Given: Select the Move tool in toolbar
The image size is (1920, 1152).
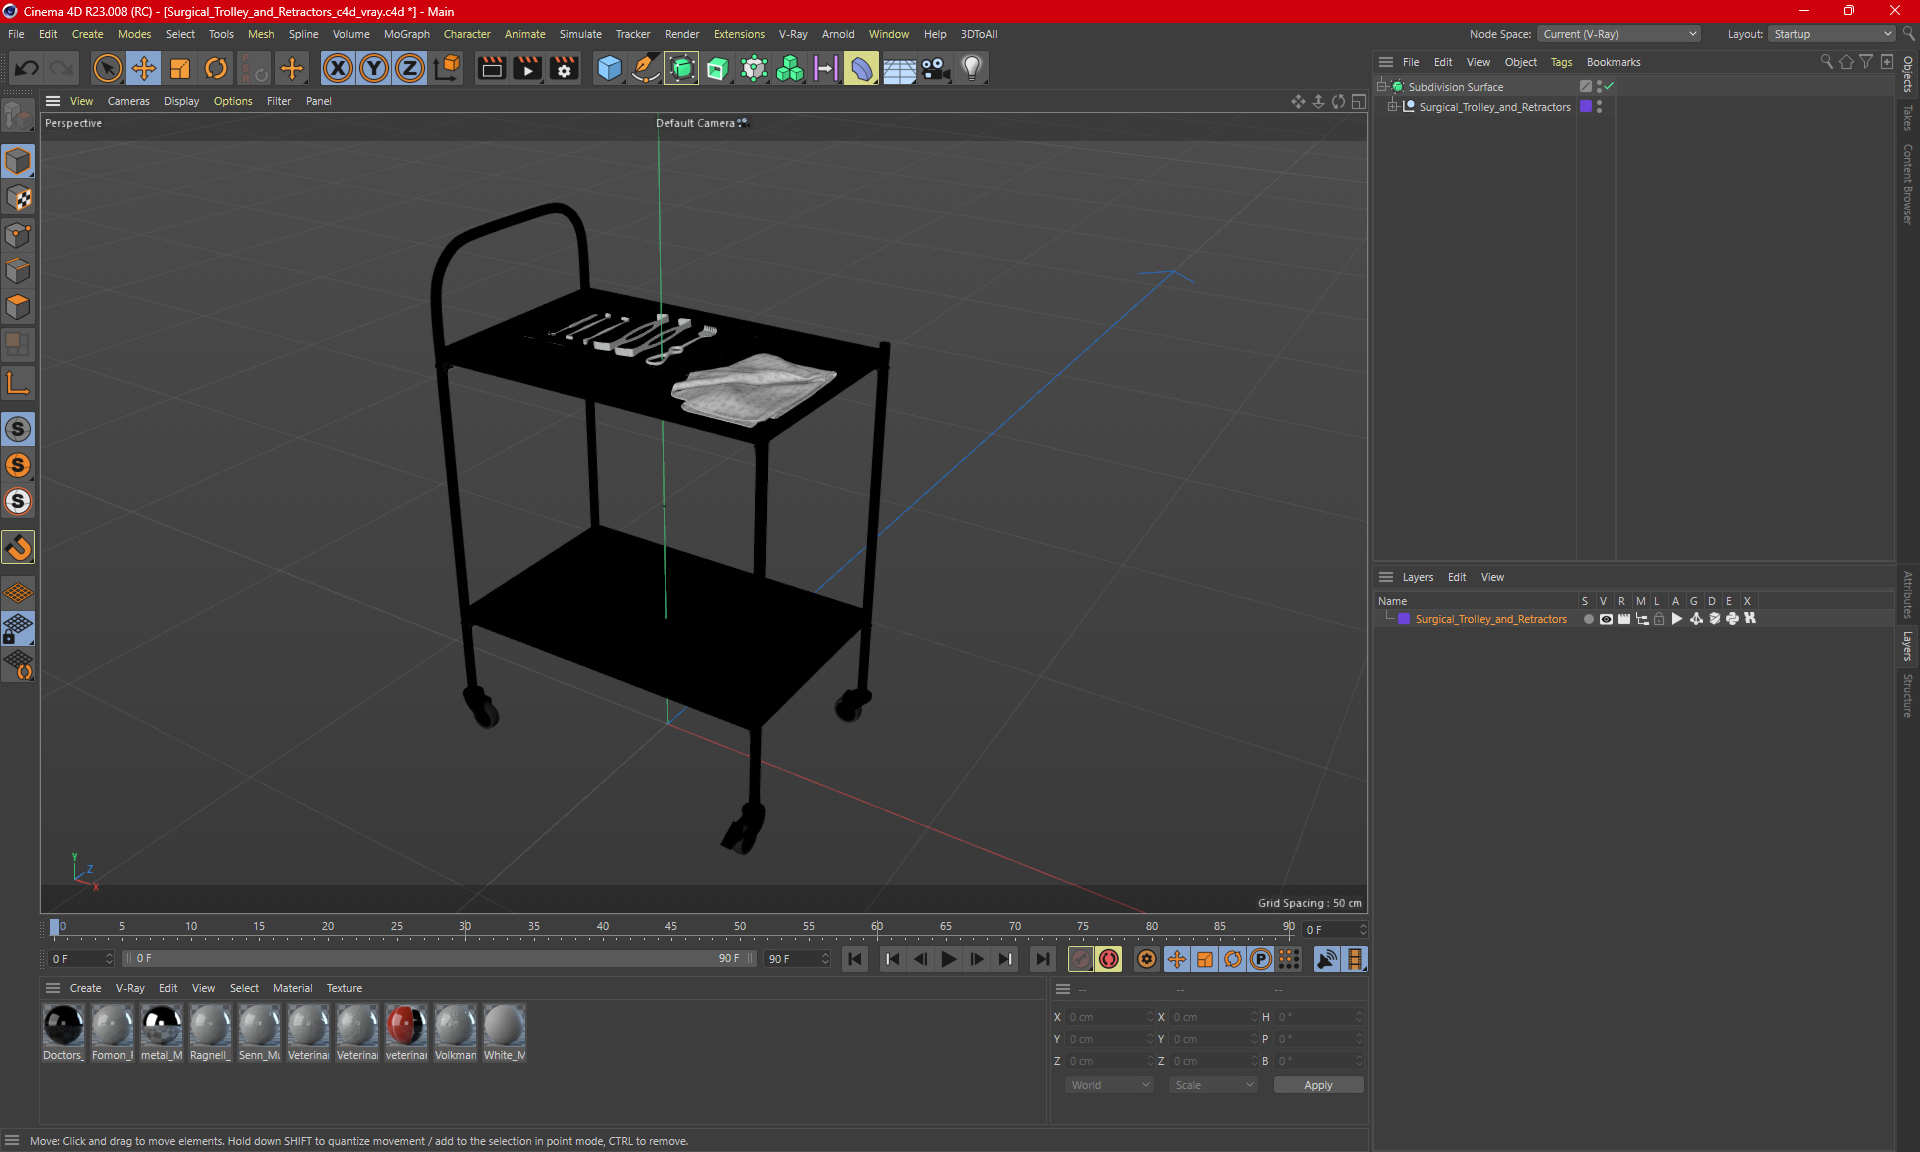Looking at the screenshot, I should click(x=144, y=68).
